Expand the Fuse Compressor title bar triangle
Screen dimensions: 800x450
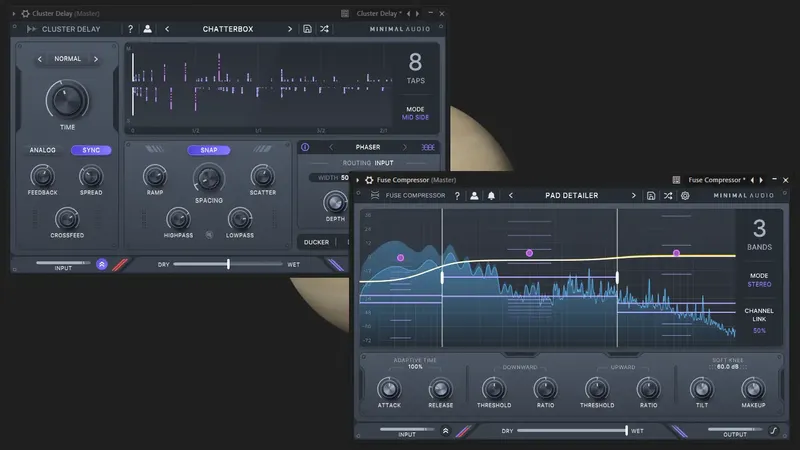(x=358, y=180)
